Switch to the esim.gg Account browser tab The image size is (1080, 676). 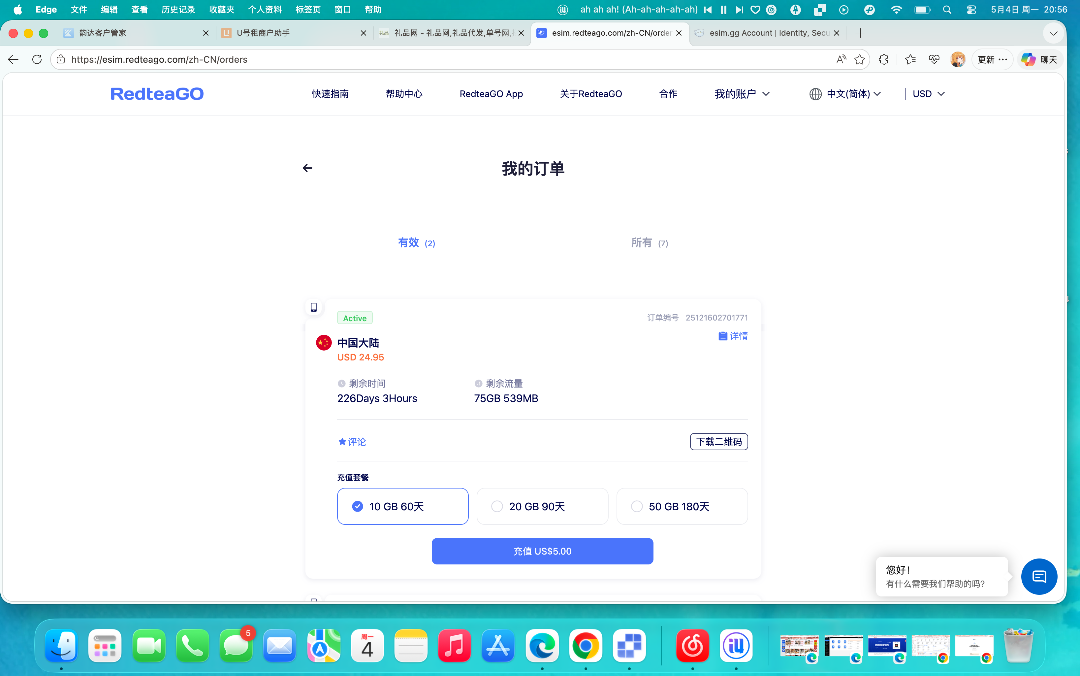click(x=767, y=33)
